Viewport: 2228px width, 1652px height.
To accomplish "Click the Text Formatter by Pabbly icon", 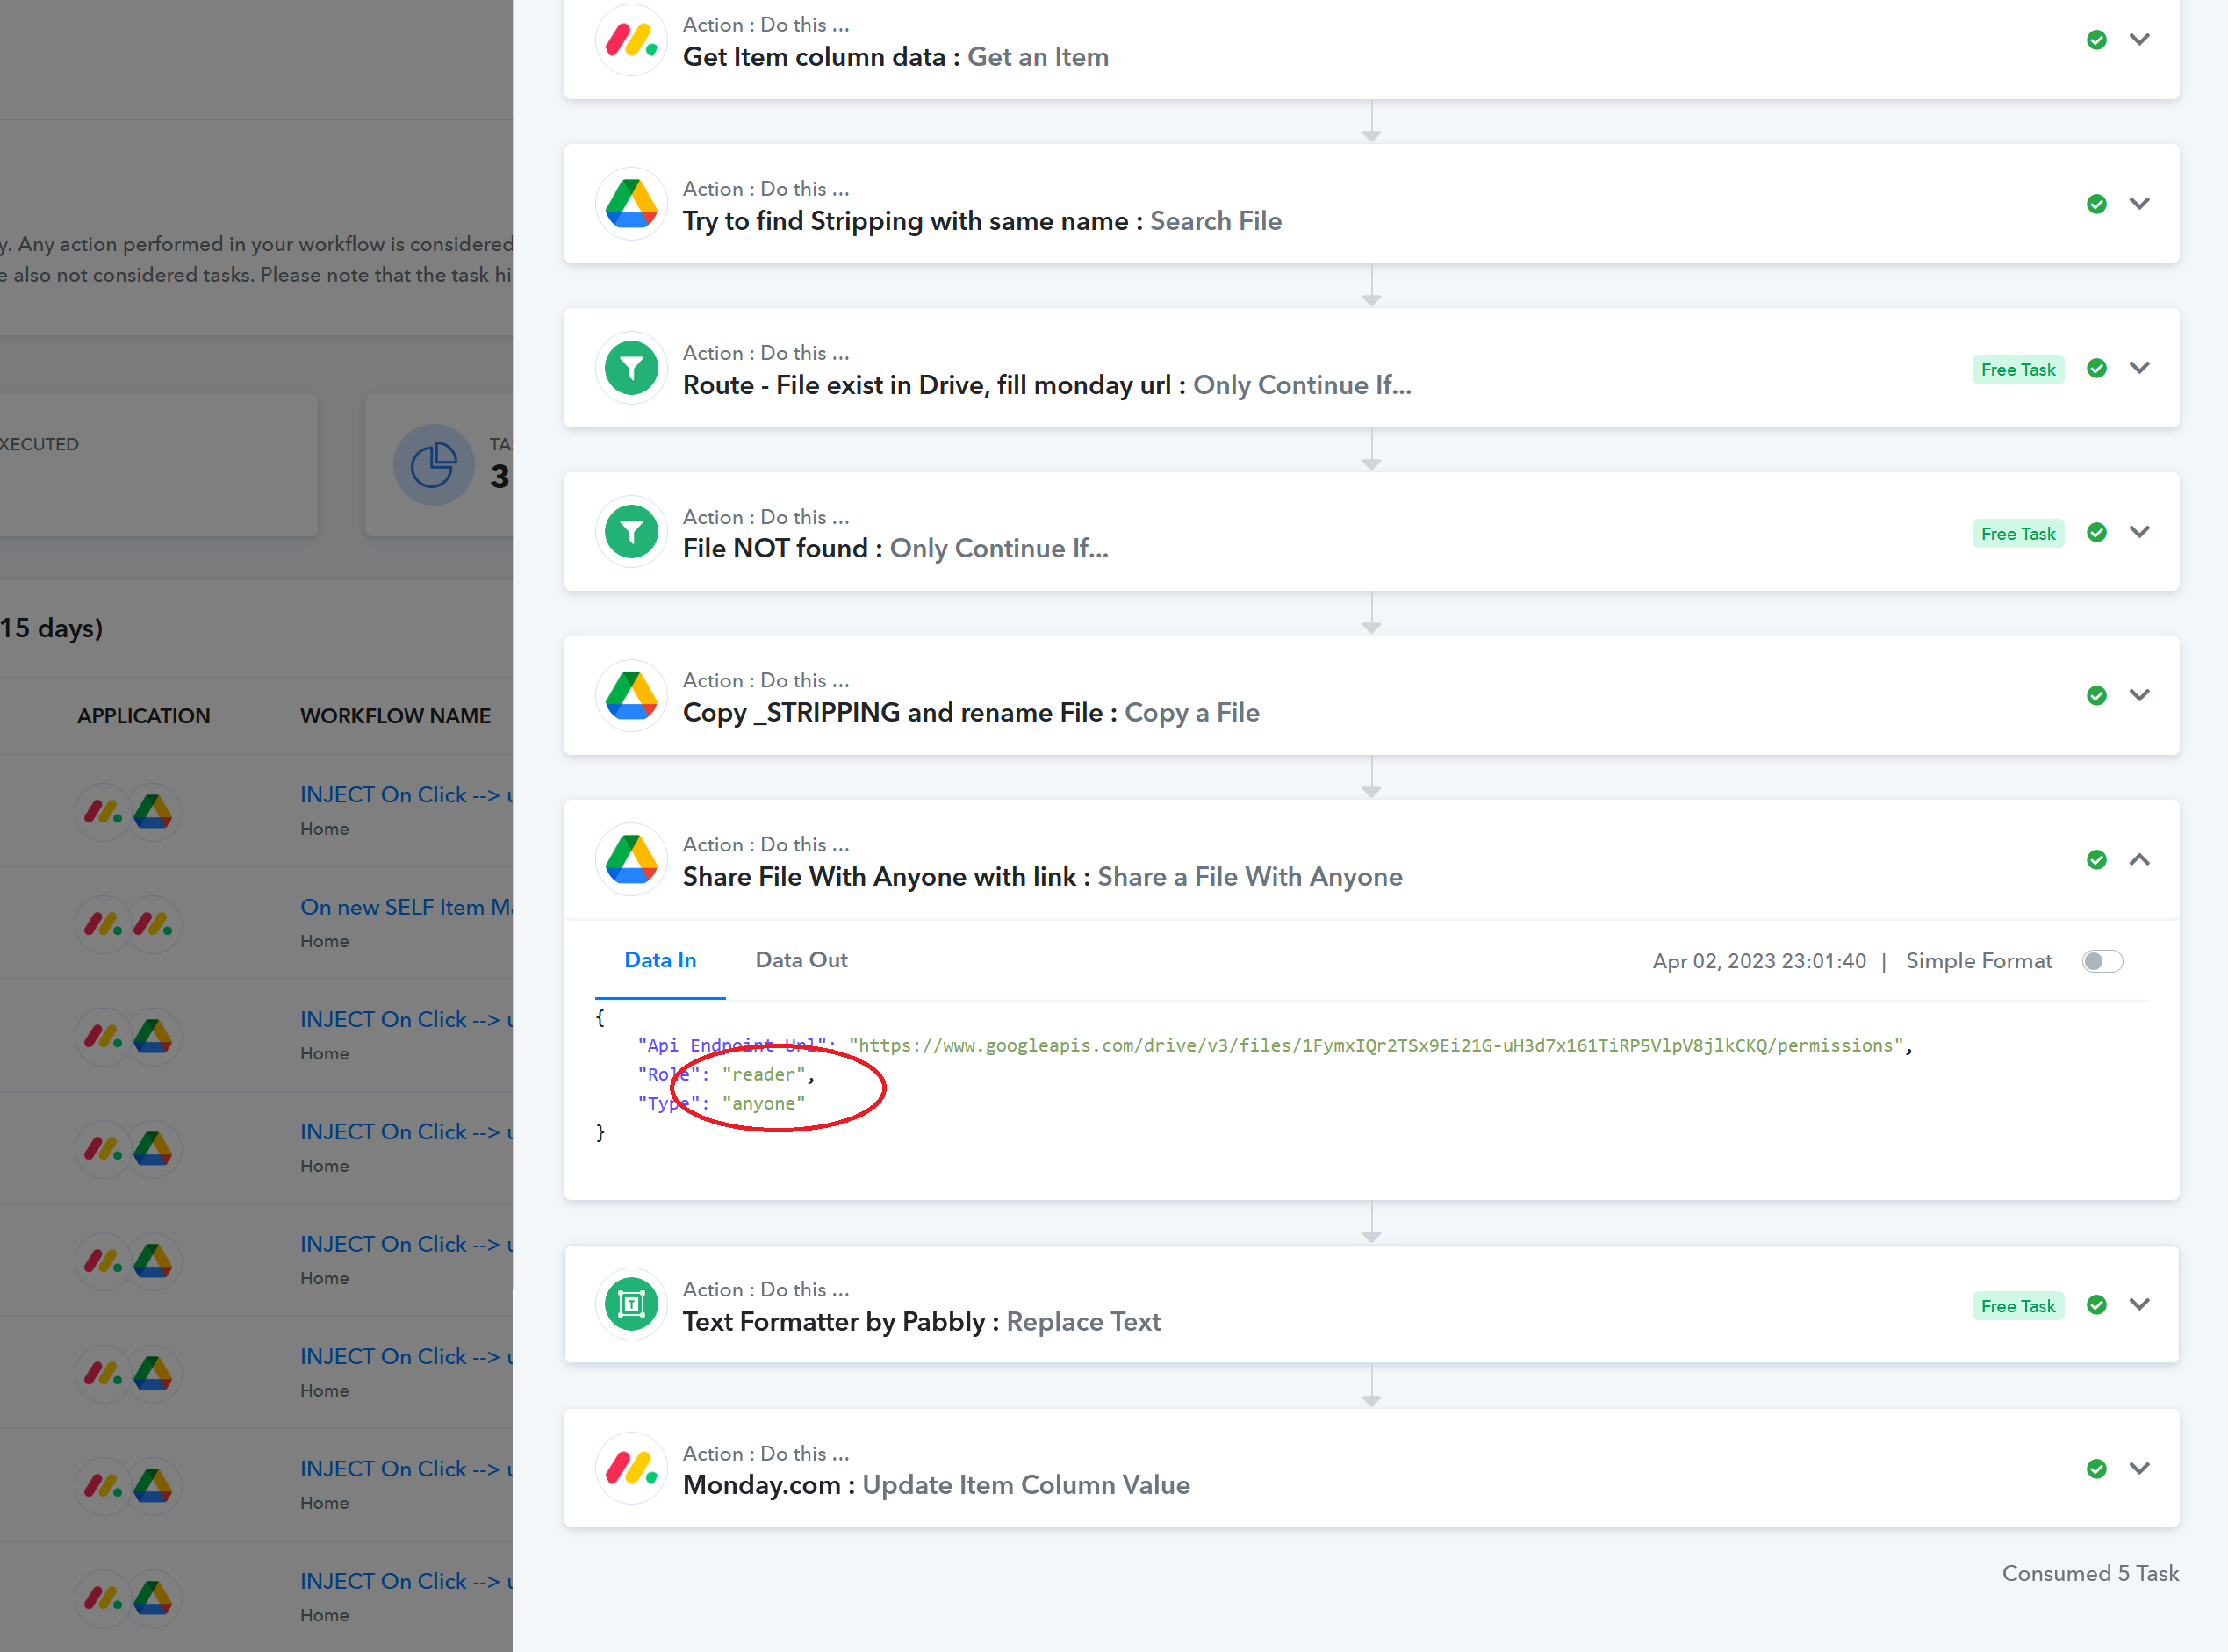I will coord(631,1304).
